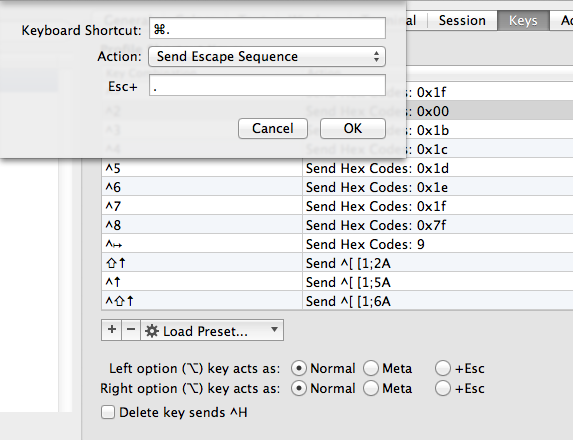
Task: Select the ^8 key mapping row
Action: tap(337, 225)
